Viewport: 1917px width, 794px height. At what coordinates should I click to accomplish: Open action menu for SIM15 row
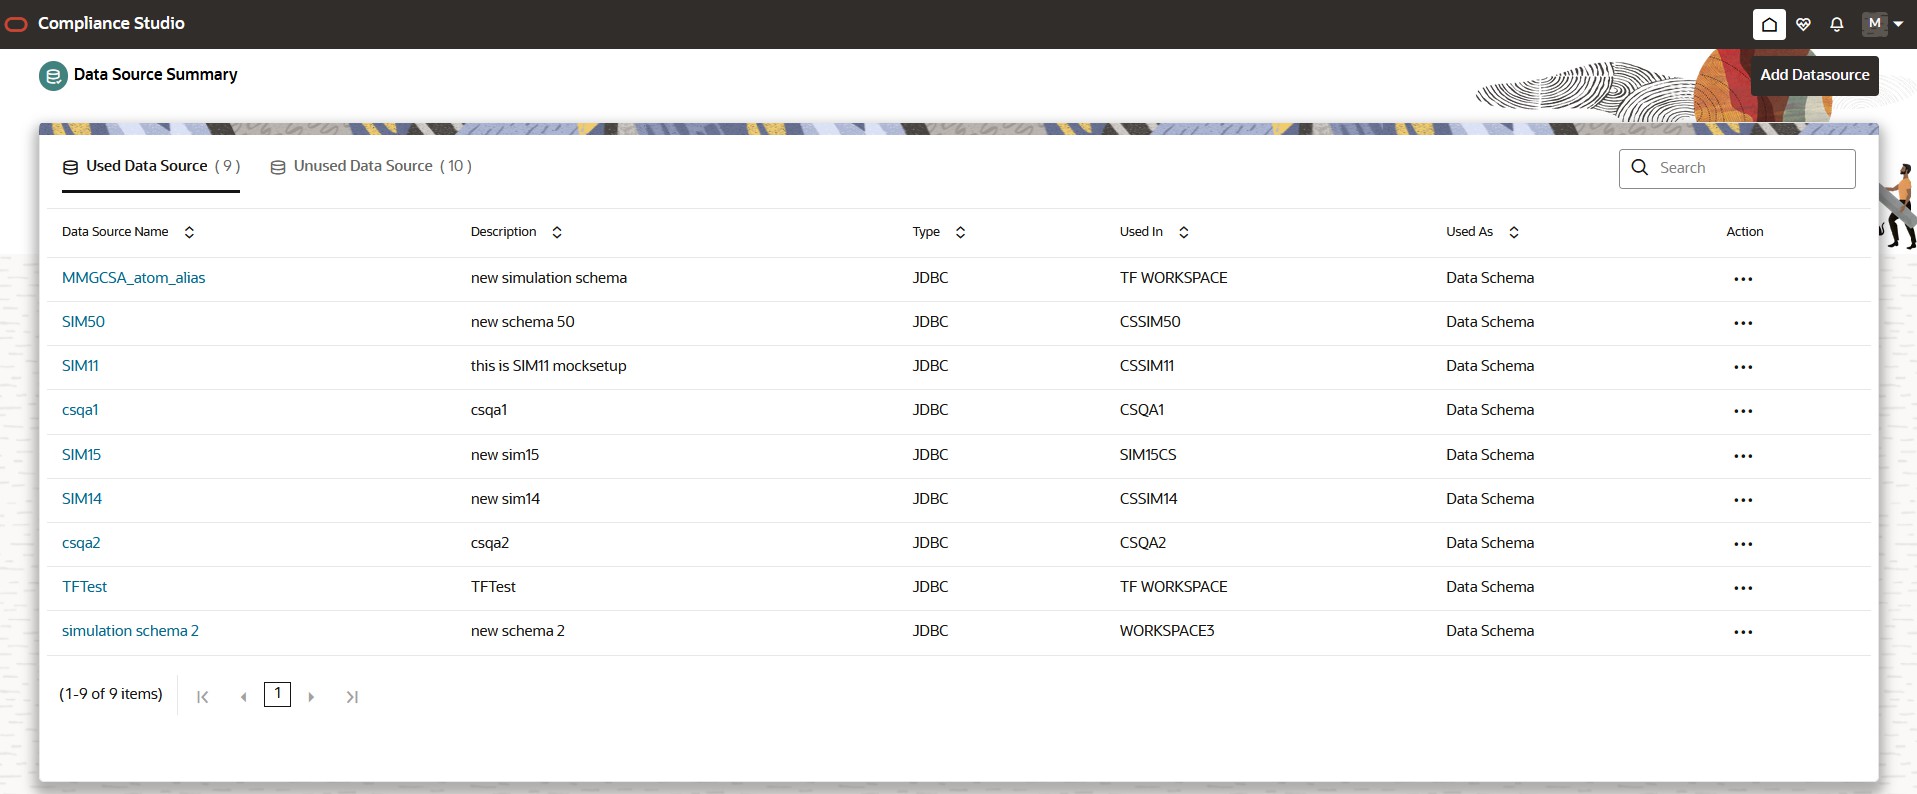point(1743,456)
